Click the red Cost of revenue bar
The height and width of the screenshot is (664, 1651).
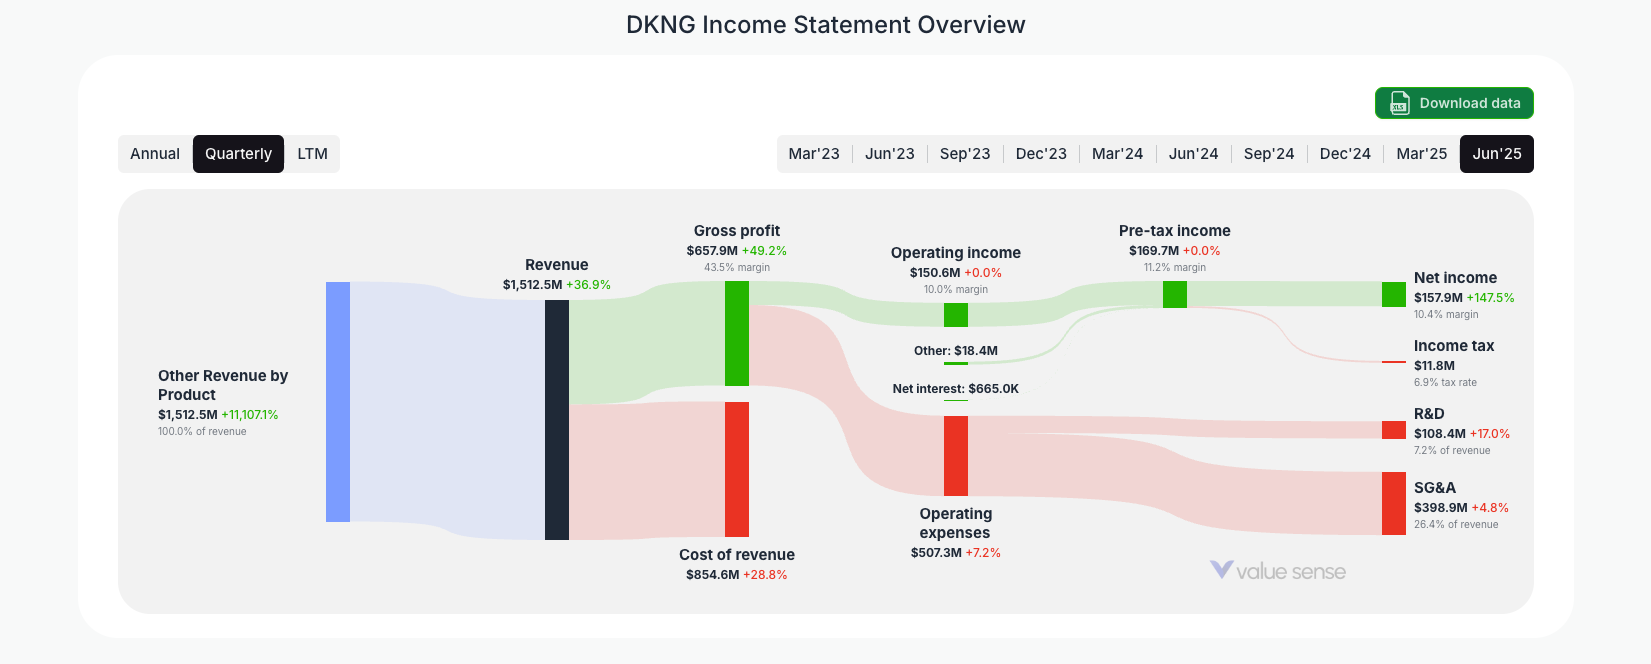pyautogui.click(x=737, y=469)
